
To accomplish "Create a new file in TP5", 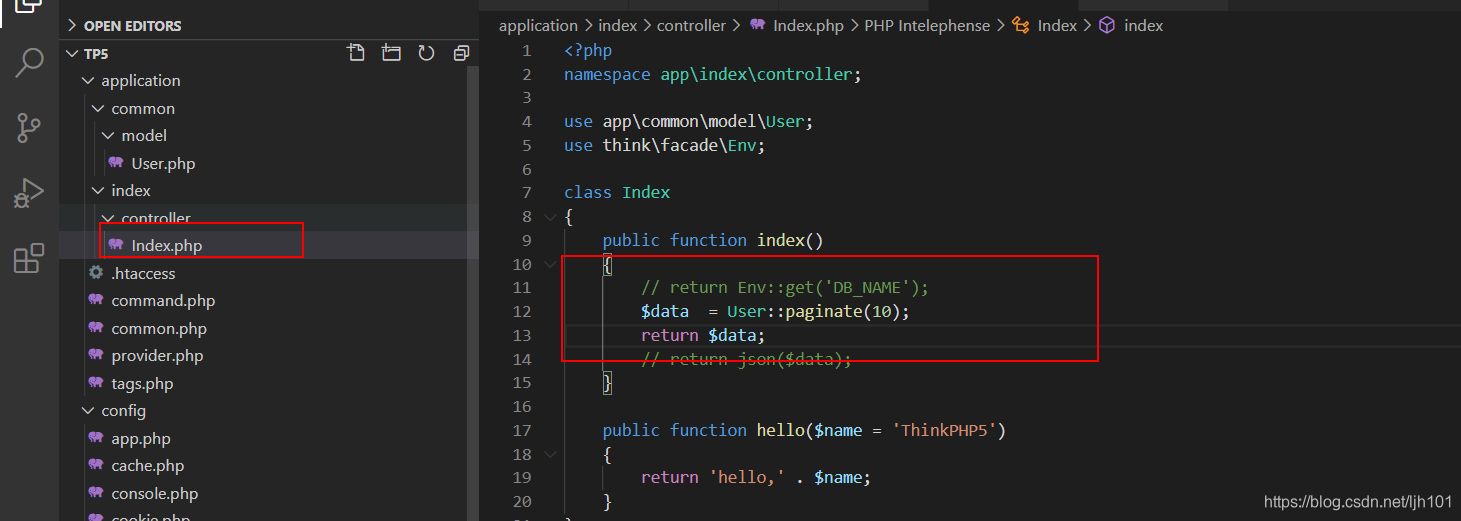I will pos(356,53).
